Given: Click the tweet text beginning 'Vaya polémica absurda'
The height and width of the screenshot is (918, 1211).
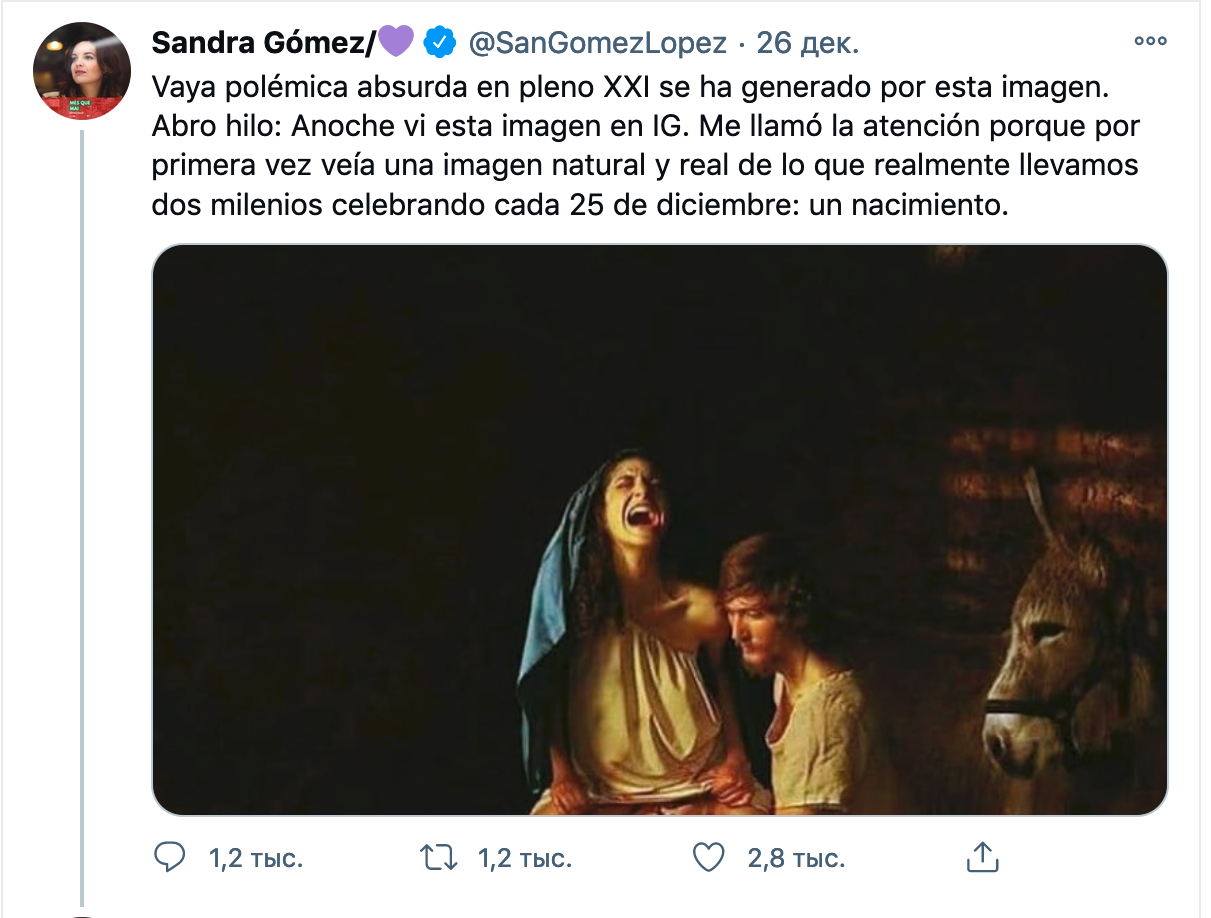Looking at the screenshot, I should 646,148.
